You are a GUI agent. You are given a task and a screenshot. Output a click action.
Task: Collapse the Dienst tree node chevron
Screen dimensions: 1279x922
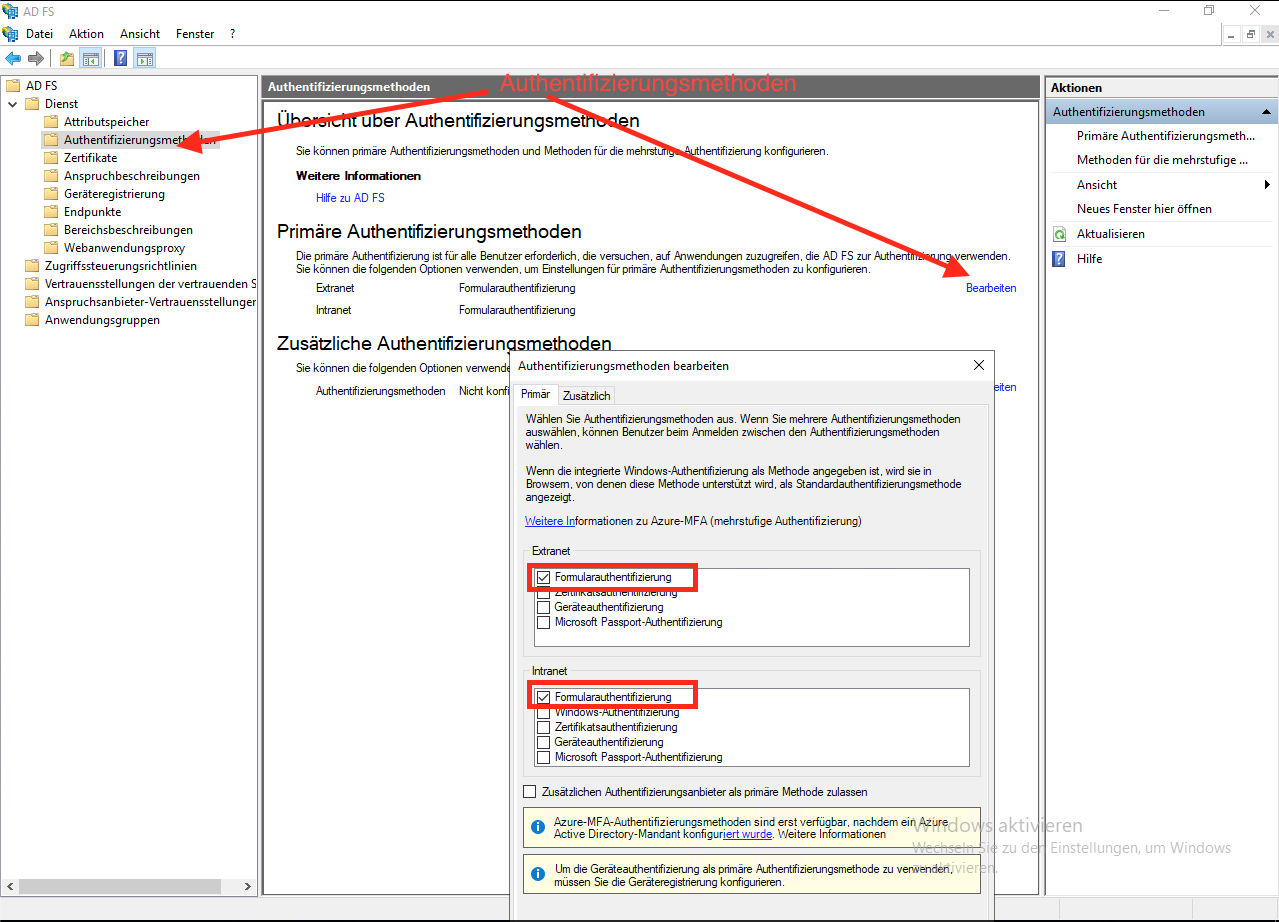[x=12, y=104]
